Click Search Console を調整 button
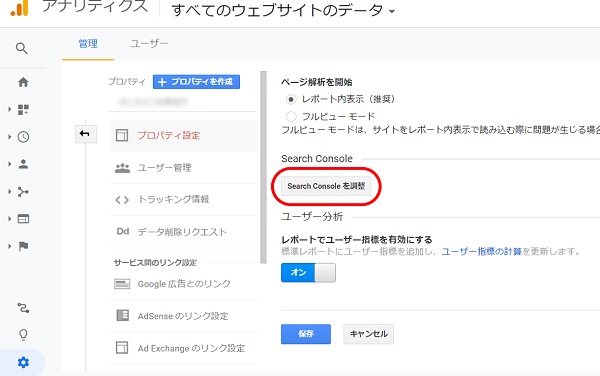 326,186
